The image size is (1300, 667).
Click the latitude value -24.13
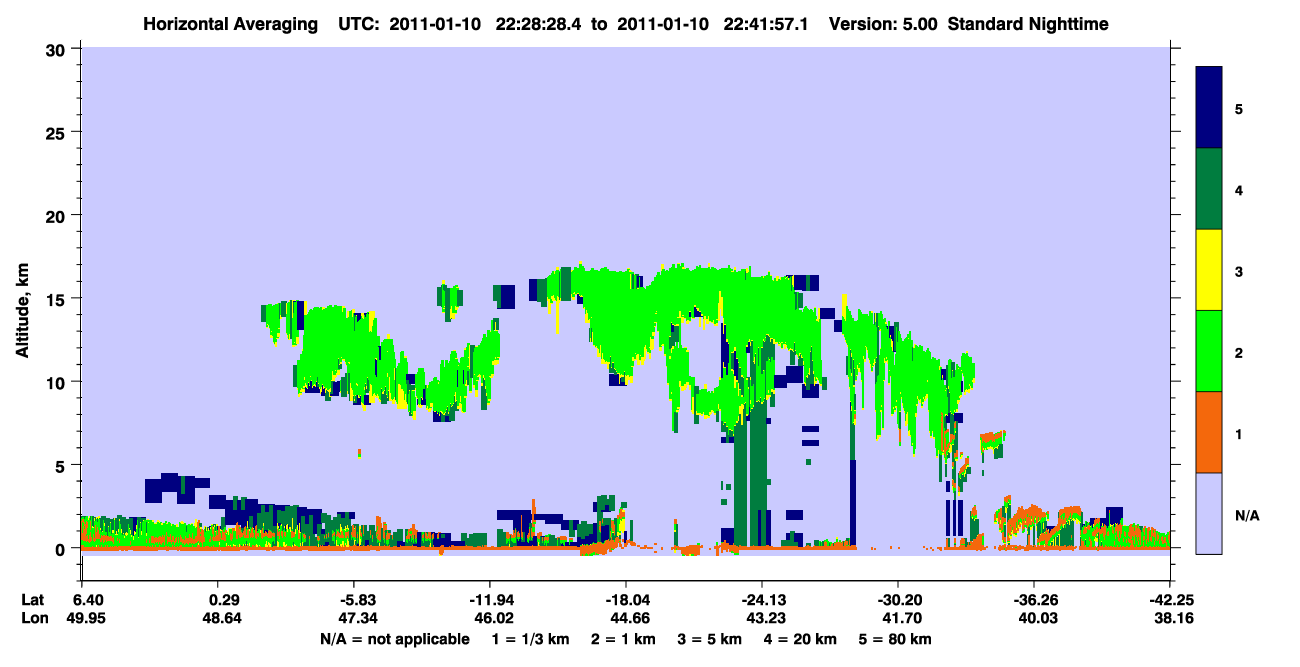(763, 600)
